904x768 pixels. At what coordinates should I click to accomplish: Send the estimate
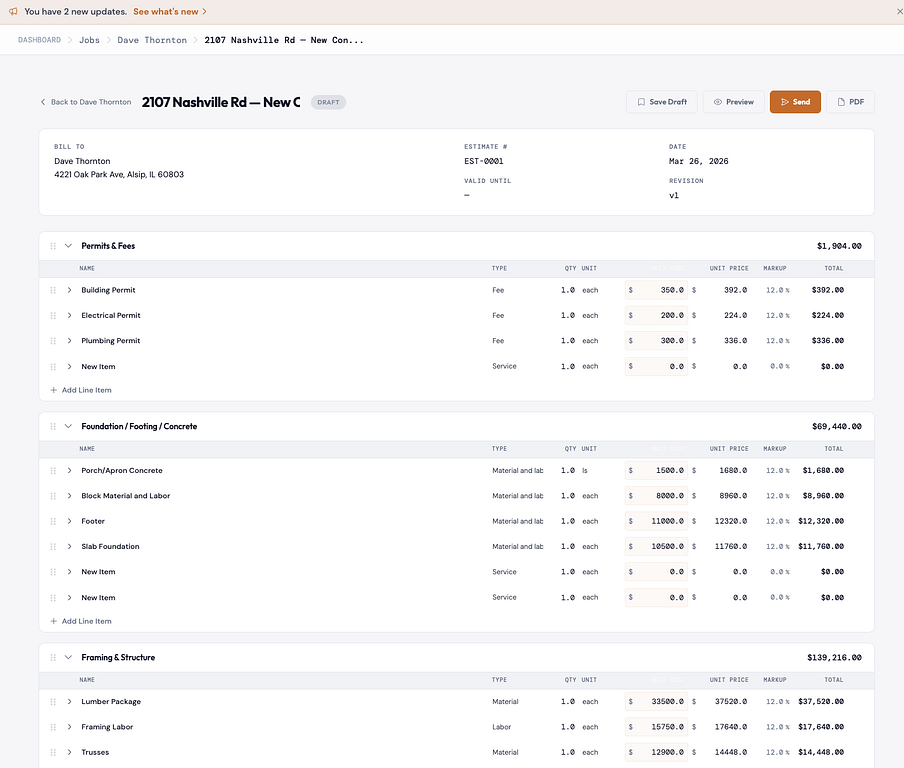click(x=795, y=102)
